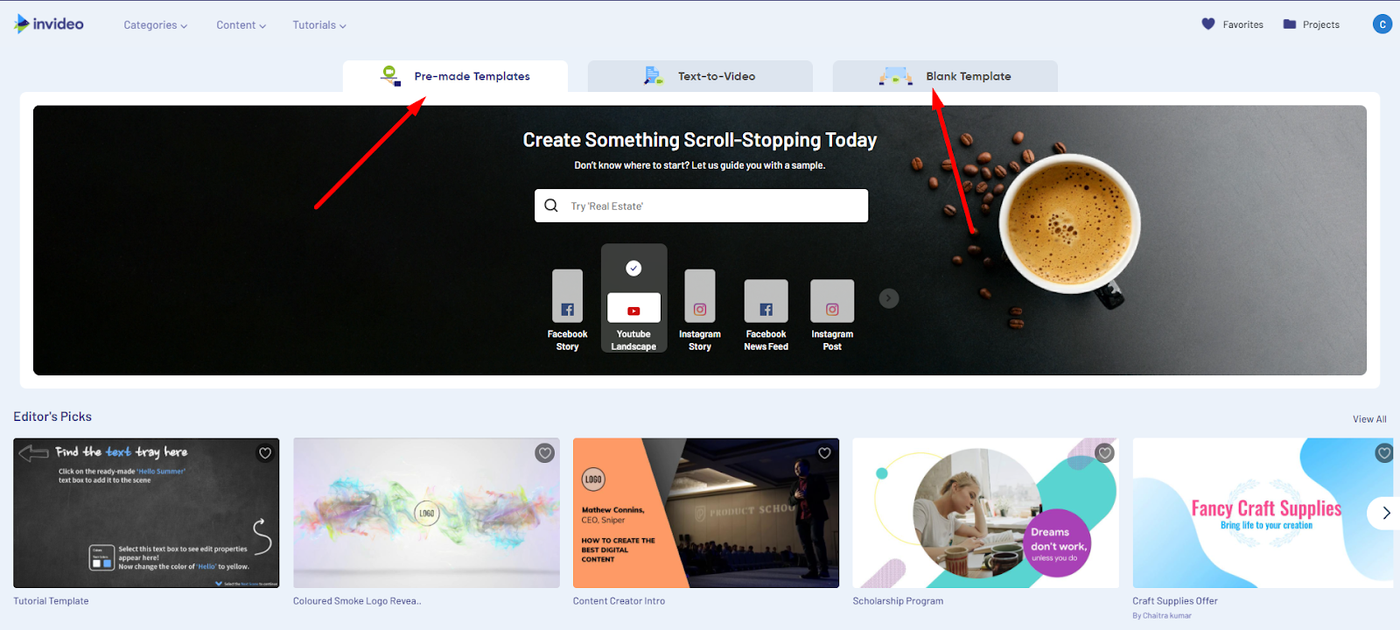Favorite the Craft Supplies Offer template
This screenshot has width=1400, height=630.
(1383, 453)
